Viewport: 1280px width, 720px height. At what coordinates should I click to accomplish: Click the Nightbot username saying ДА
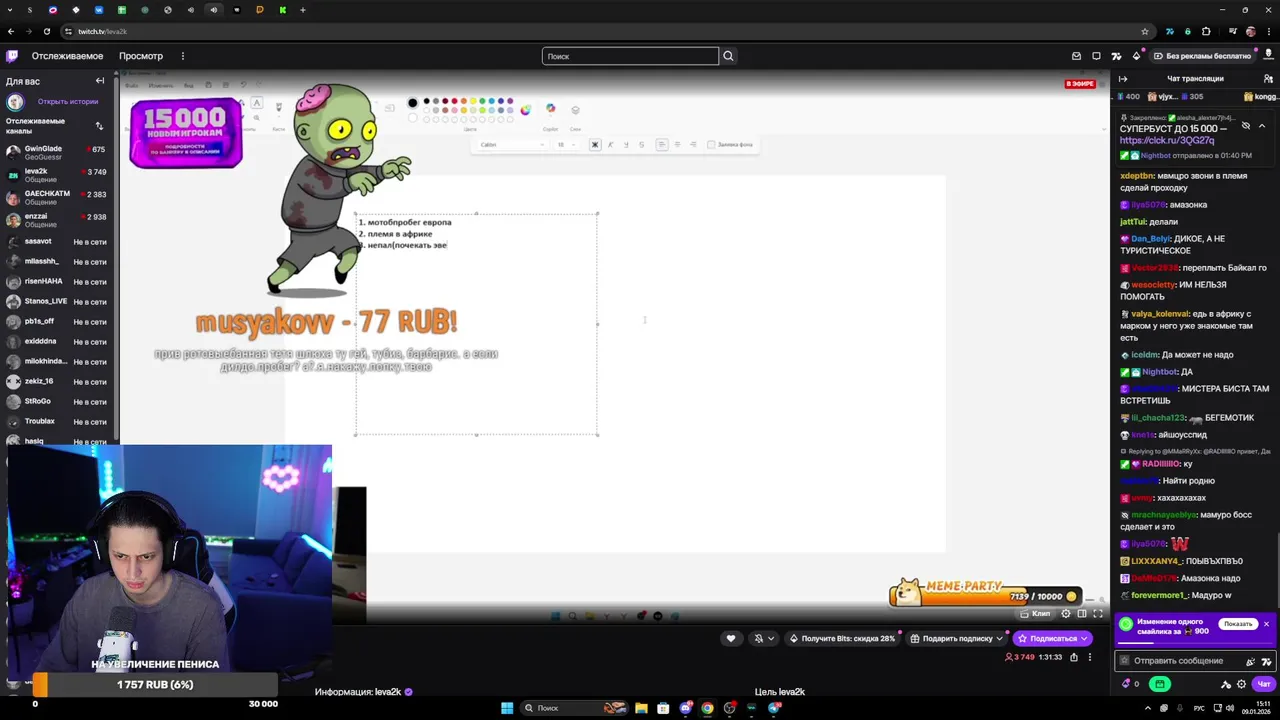click(x=1160, y=372)
